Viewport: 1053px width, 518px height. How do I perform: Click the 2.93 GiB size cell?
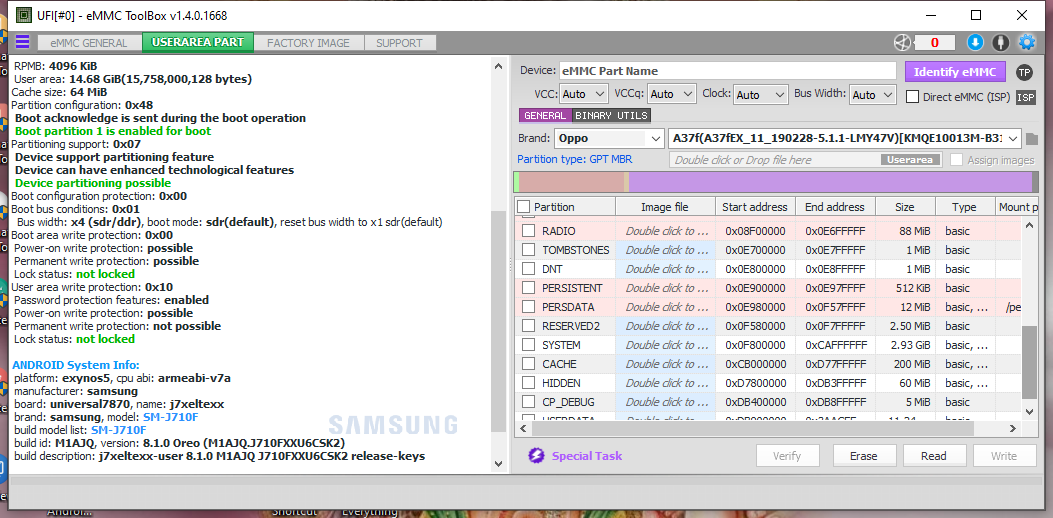[905, 345]
